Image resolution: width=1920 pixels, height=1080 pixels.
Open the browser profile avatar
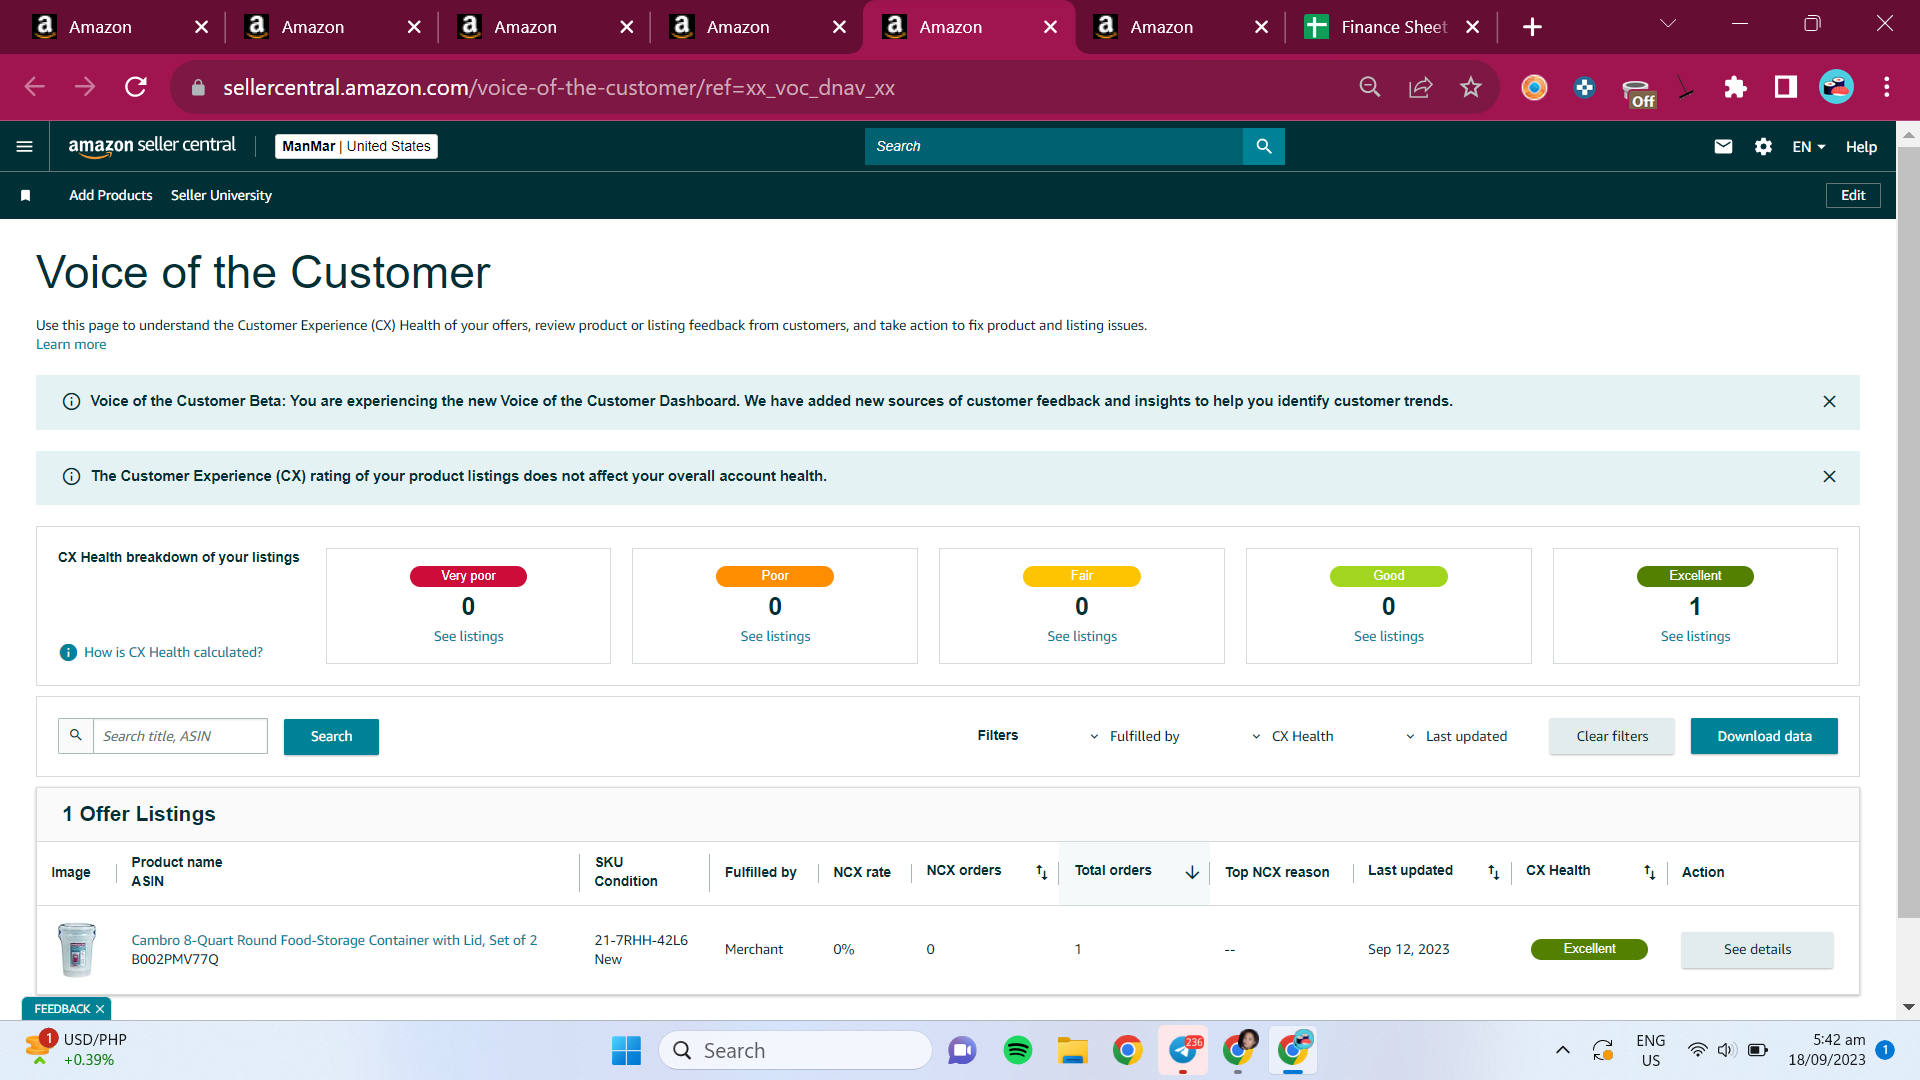tap(1836, 88)
